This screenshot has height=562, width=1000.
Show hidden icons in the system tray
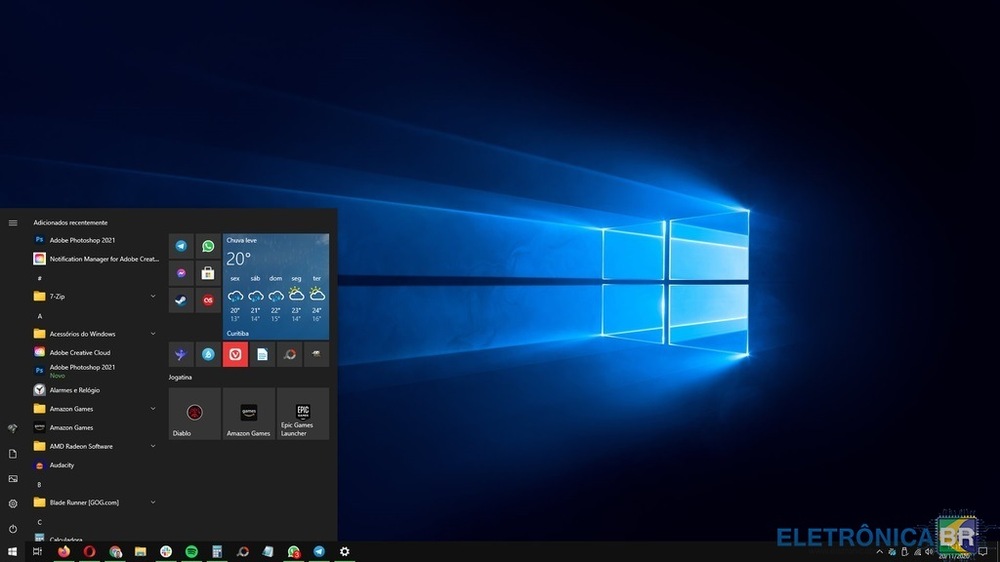click(880, 552)
